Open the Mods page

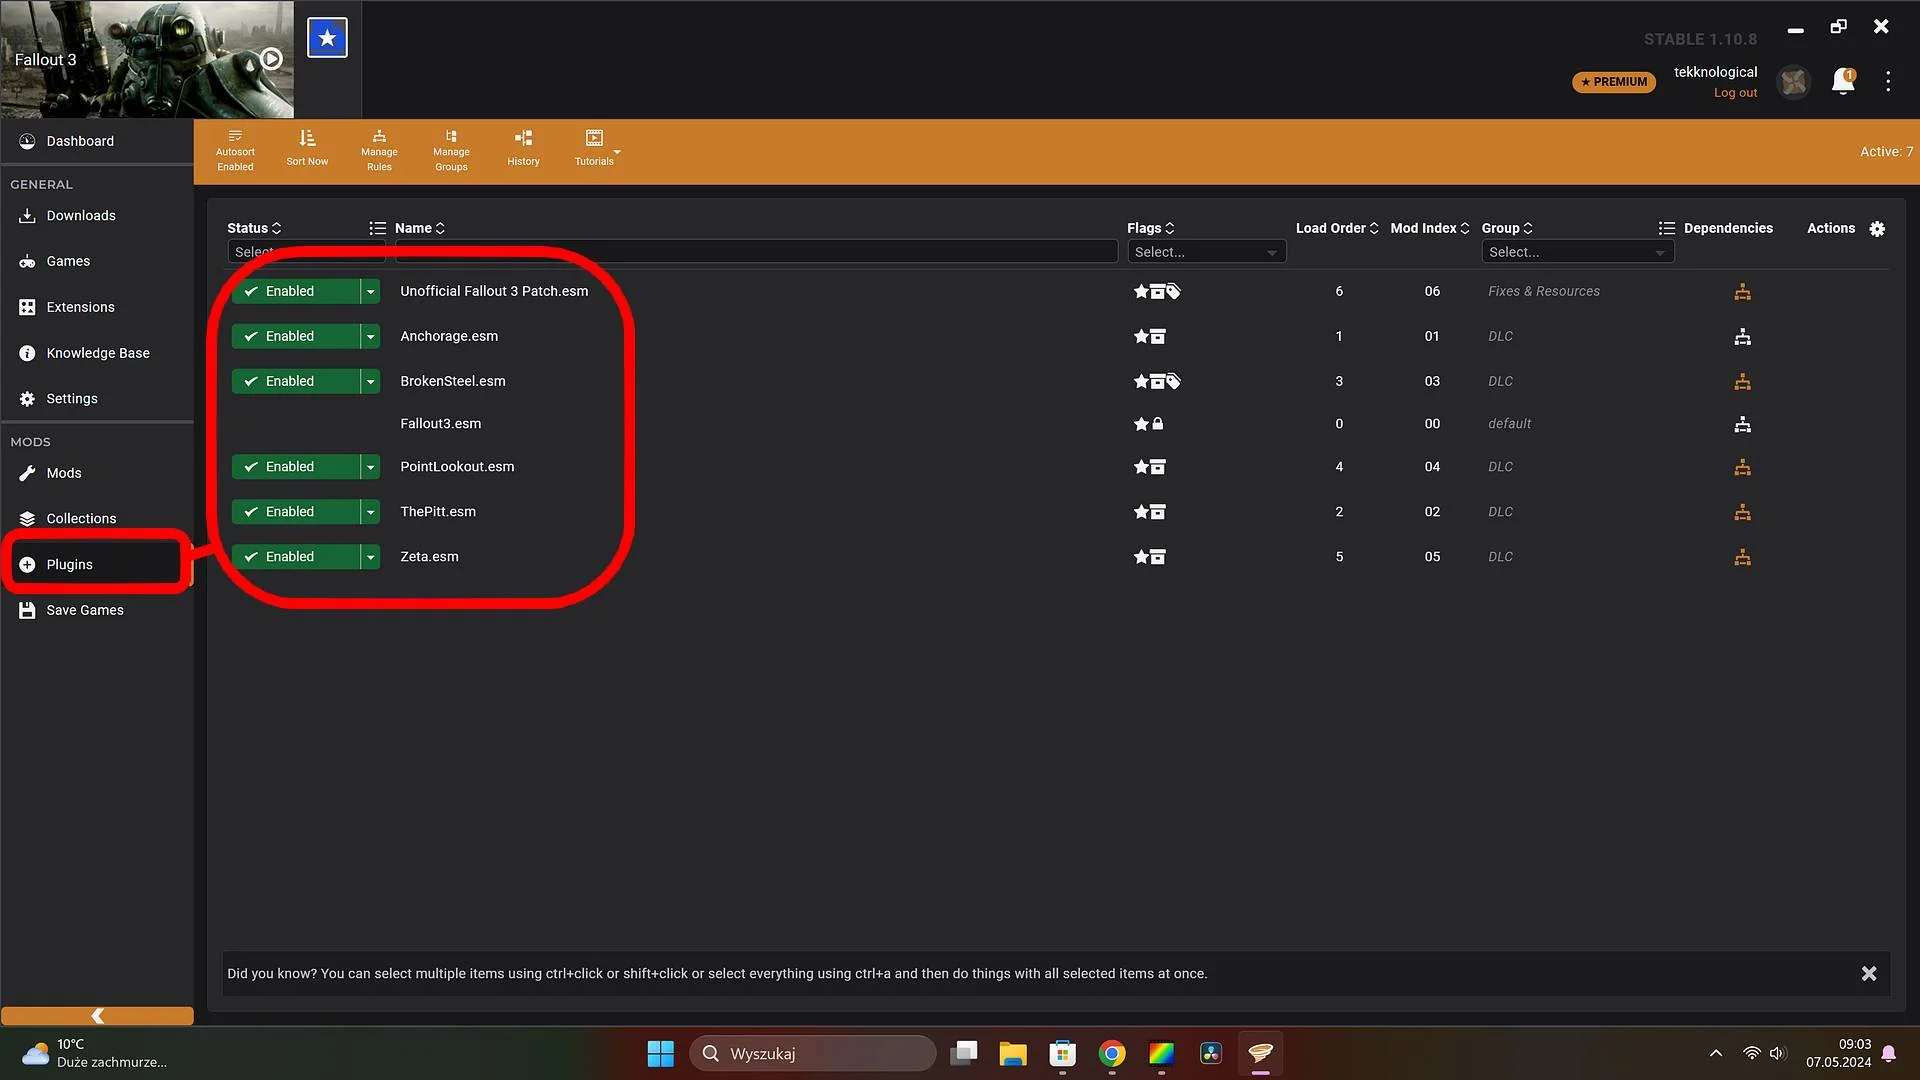97,473
